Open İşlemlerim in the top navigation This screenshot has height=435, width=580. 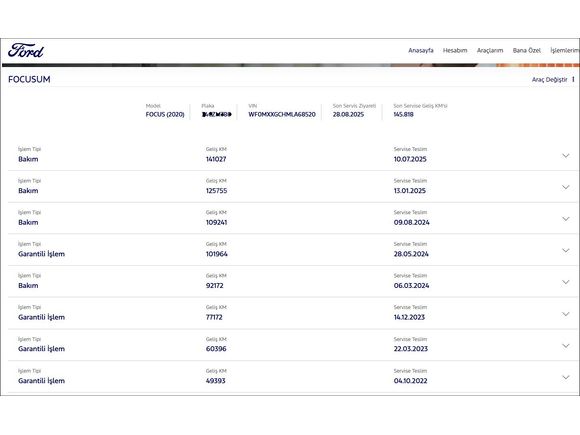565,50
